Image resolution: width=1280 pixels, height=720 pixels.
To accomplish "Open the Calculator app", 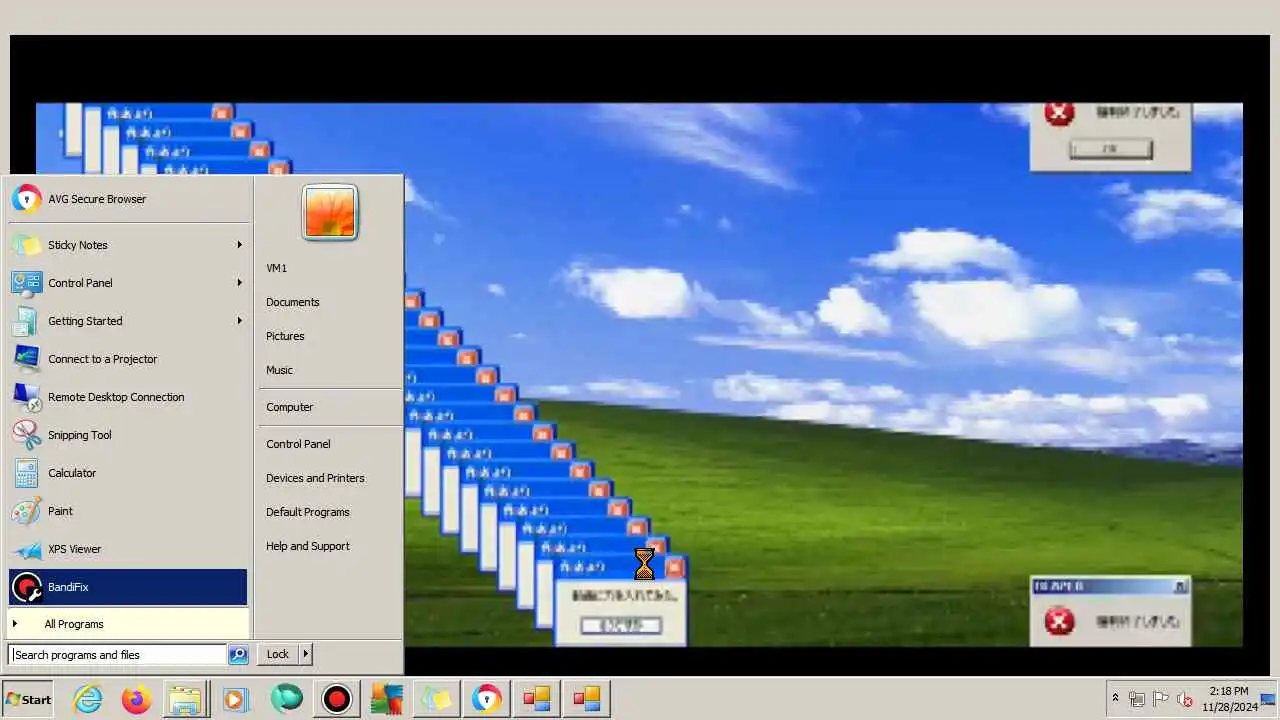I will pos(128,473).
